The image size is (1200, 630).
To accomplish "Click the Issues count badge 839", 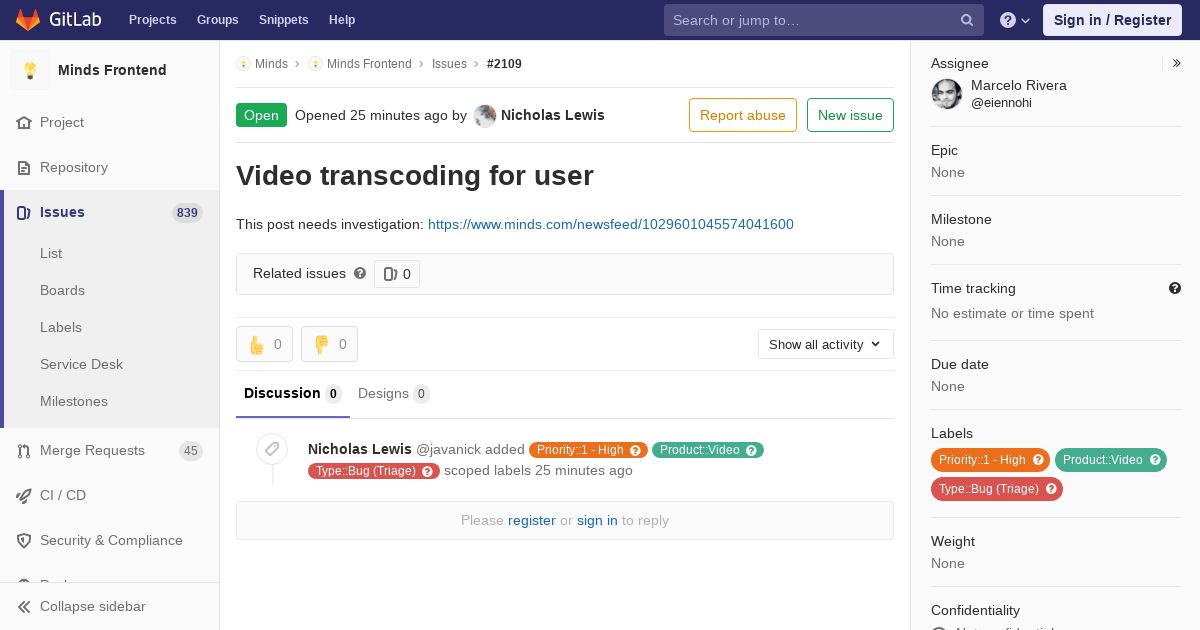I will click(187, 213).
